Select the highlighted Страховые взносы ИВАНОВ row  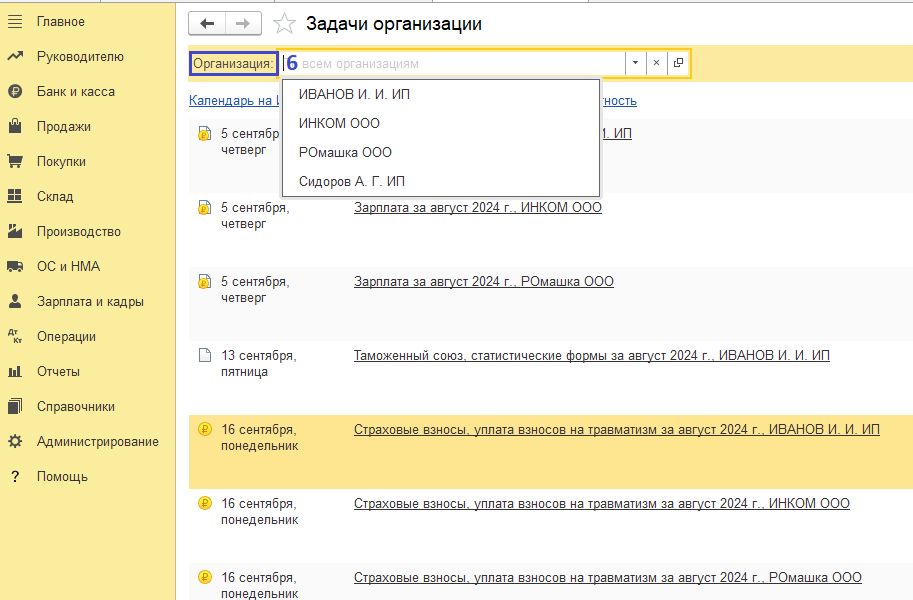click(x=616, y=430)
